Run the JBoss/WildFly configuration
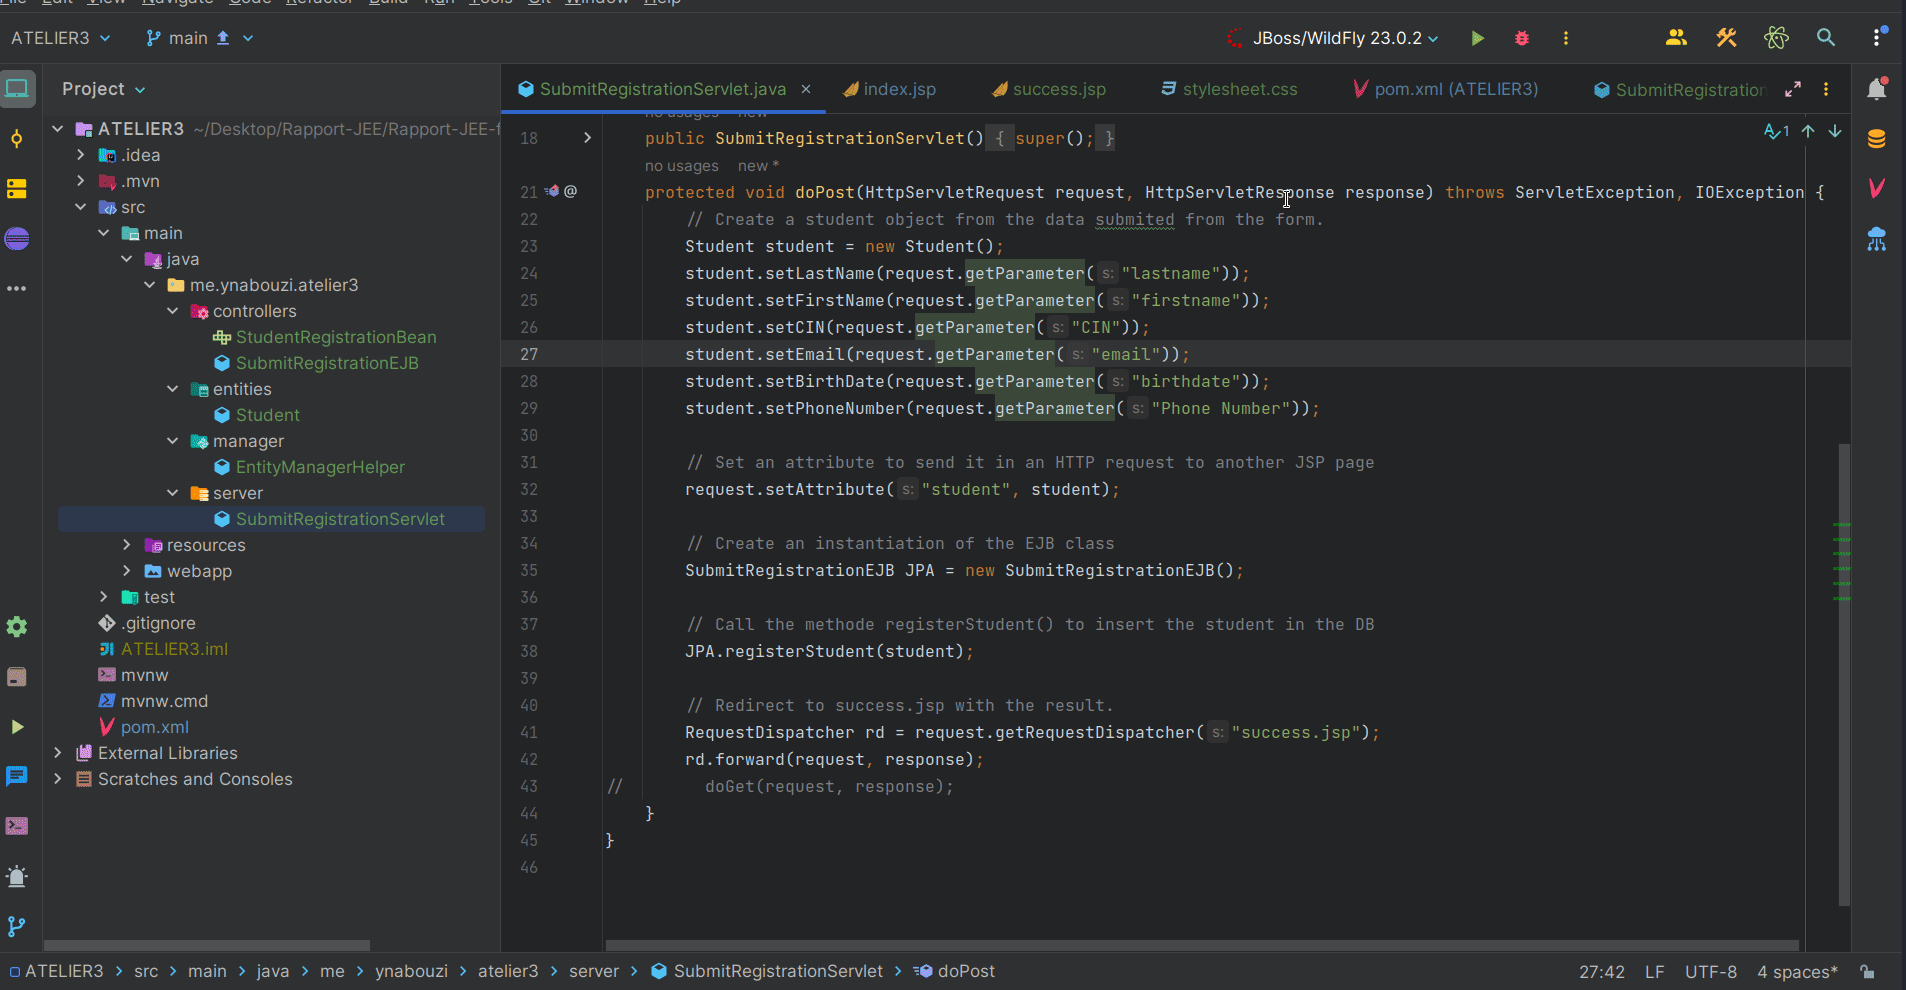This screenshot has width=1906, height=990. [x=1477, y=38]
